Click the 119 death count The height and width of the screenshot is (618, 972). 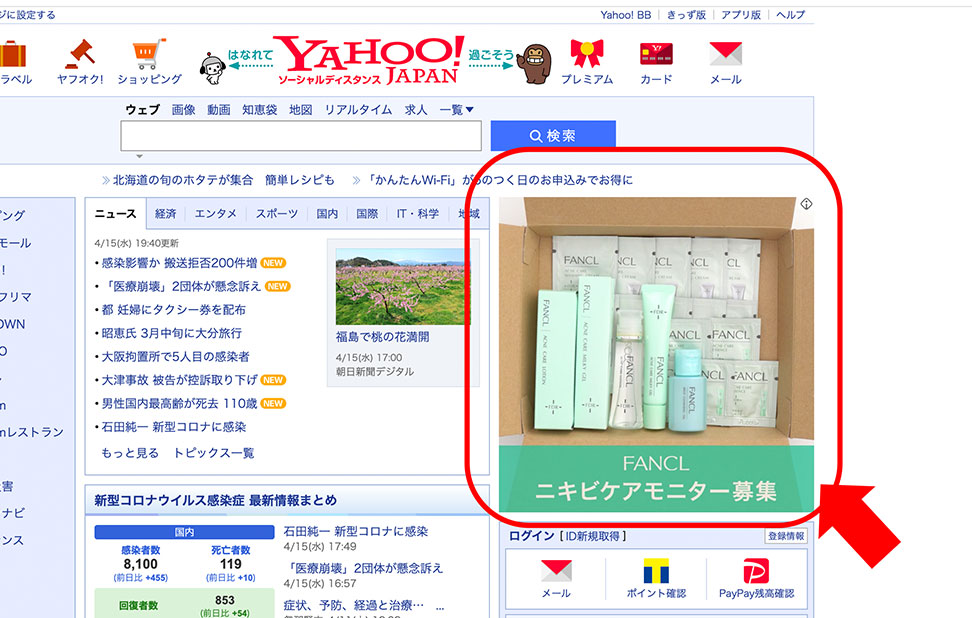coord(231,565)
